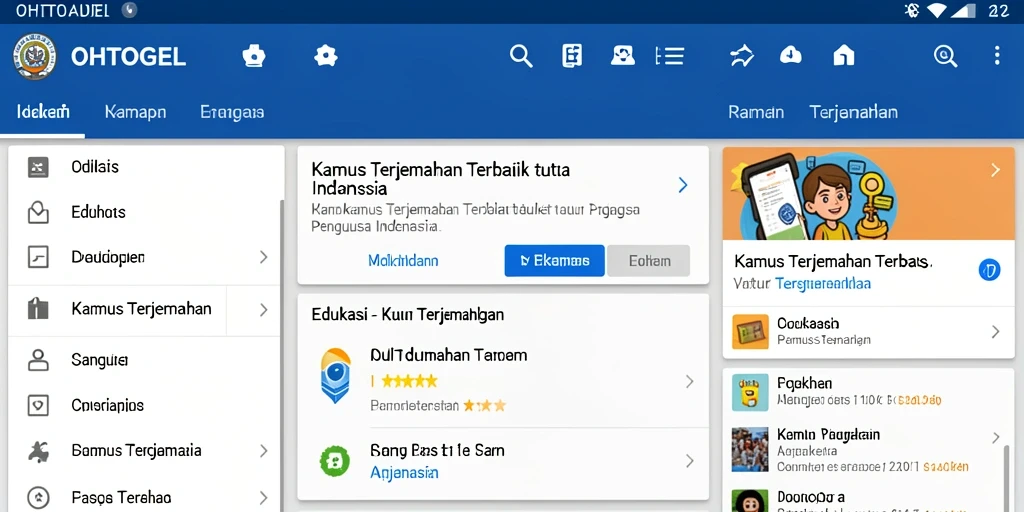
Task: Click the cloud download icon
Action: coord(791,56)
